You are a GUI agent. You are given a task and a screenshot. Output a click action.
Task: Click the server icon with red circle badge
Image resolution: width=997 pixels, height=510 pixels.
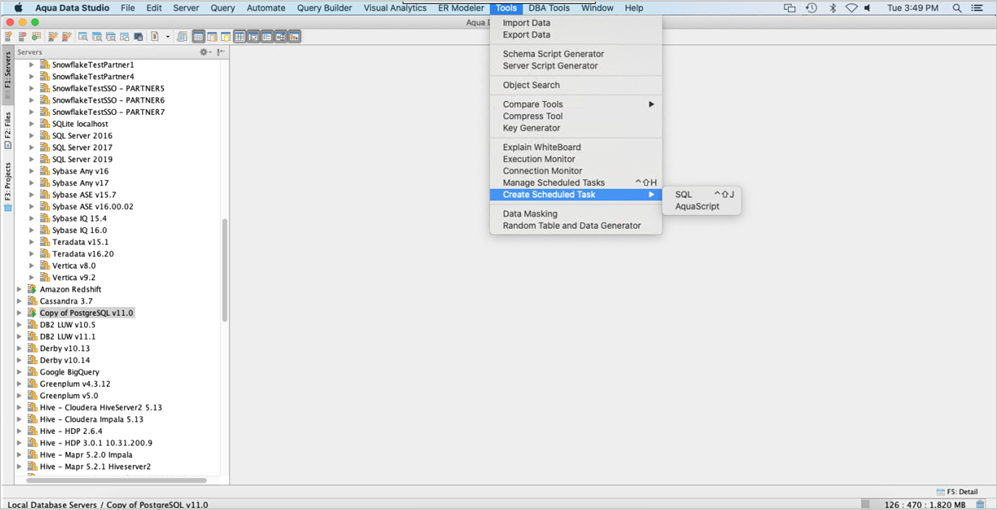pyautogui.click(x=22, y=37)
